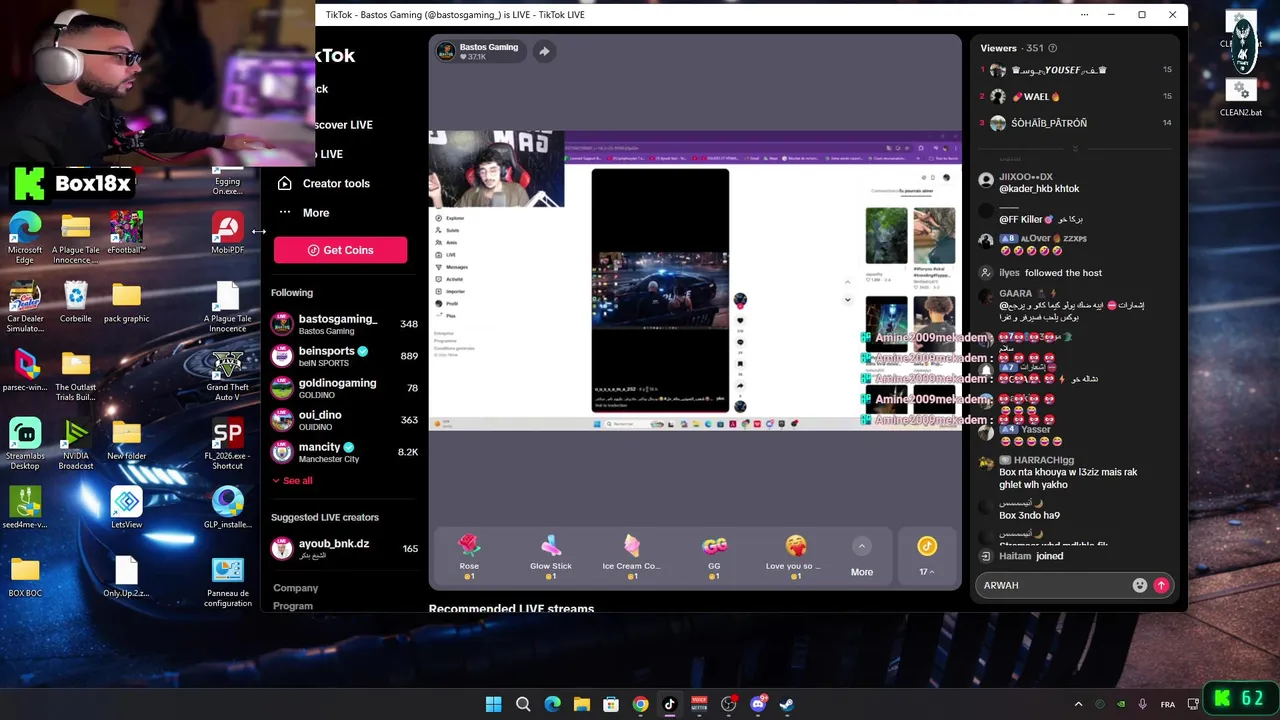Open Discord from the taskbar
Screen dimensions: 1280x720
coord(758,704)
